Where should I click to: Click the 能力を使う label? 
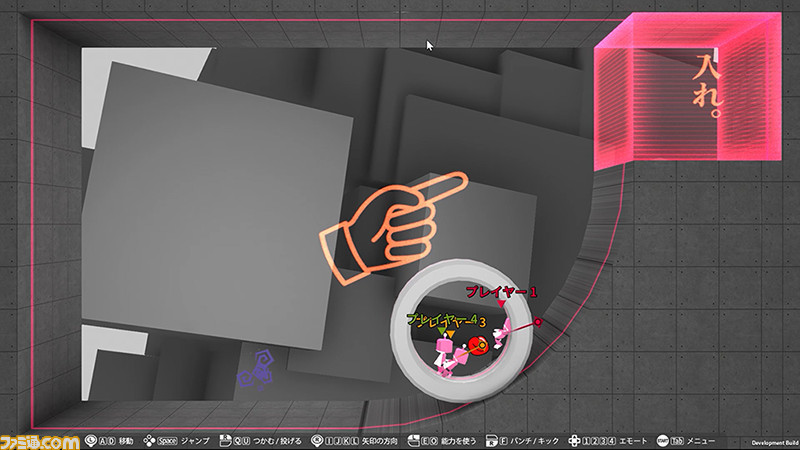459,441
